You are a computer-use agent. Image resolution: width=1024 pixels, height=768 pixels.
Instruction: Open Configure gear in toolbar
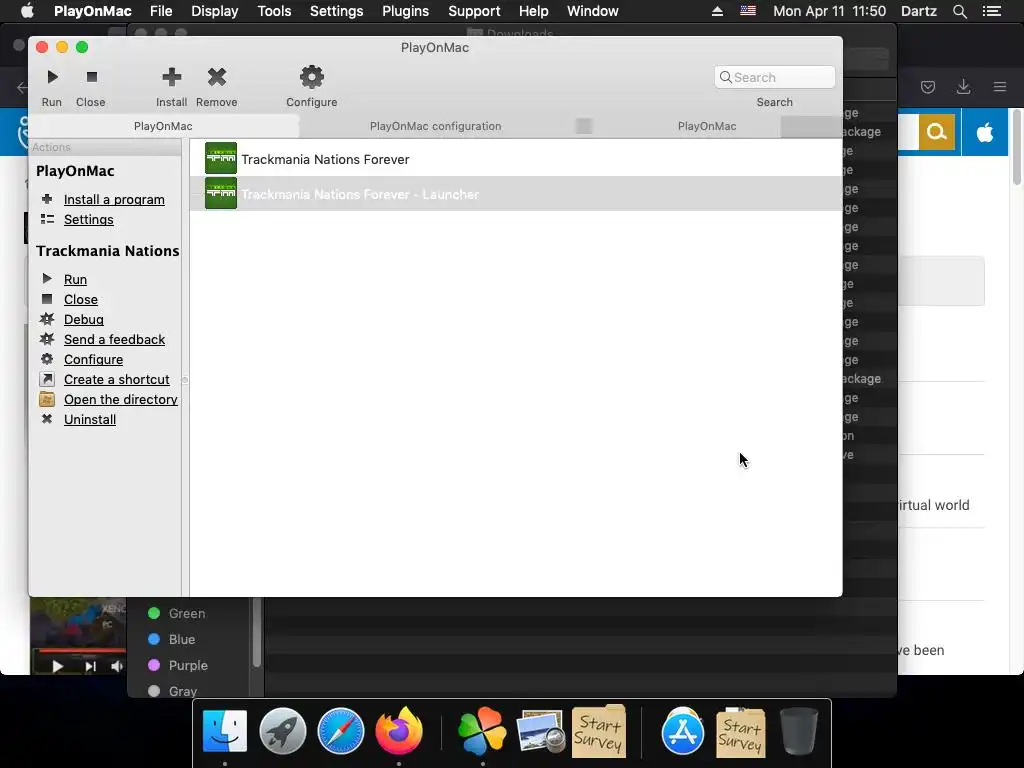(x=312, y=77)
